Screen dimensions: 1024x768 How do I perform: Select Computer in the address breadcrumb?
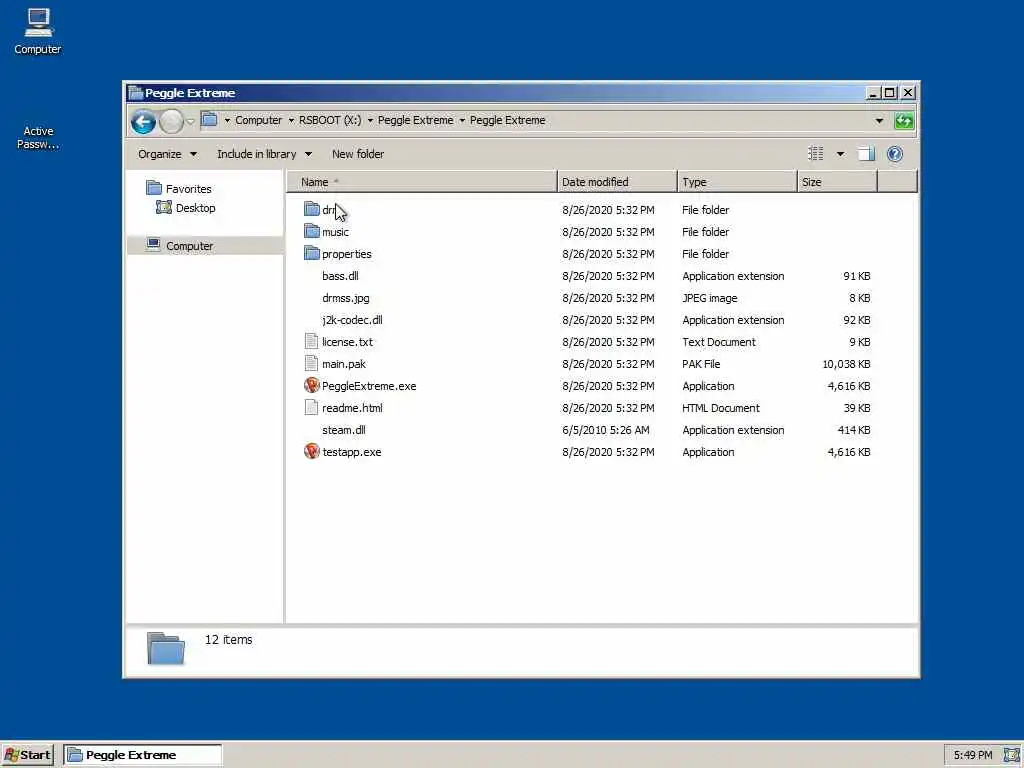coord(259,120)
